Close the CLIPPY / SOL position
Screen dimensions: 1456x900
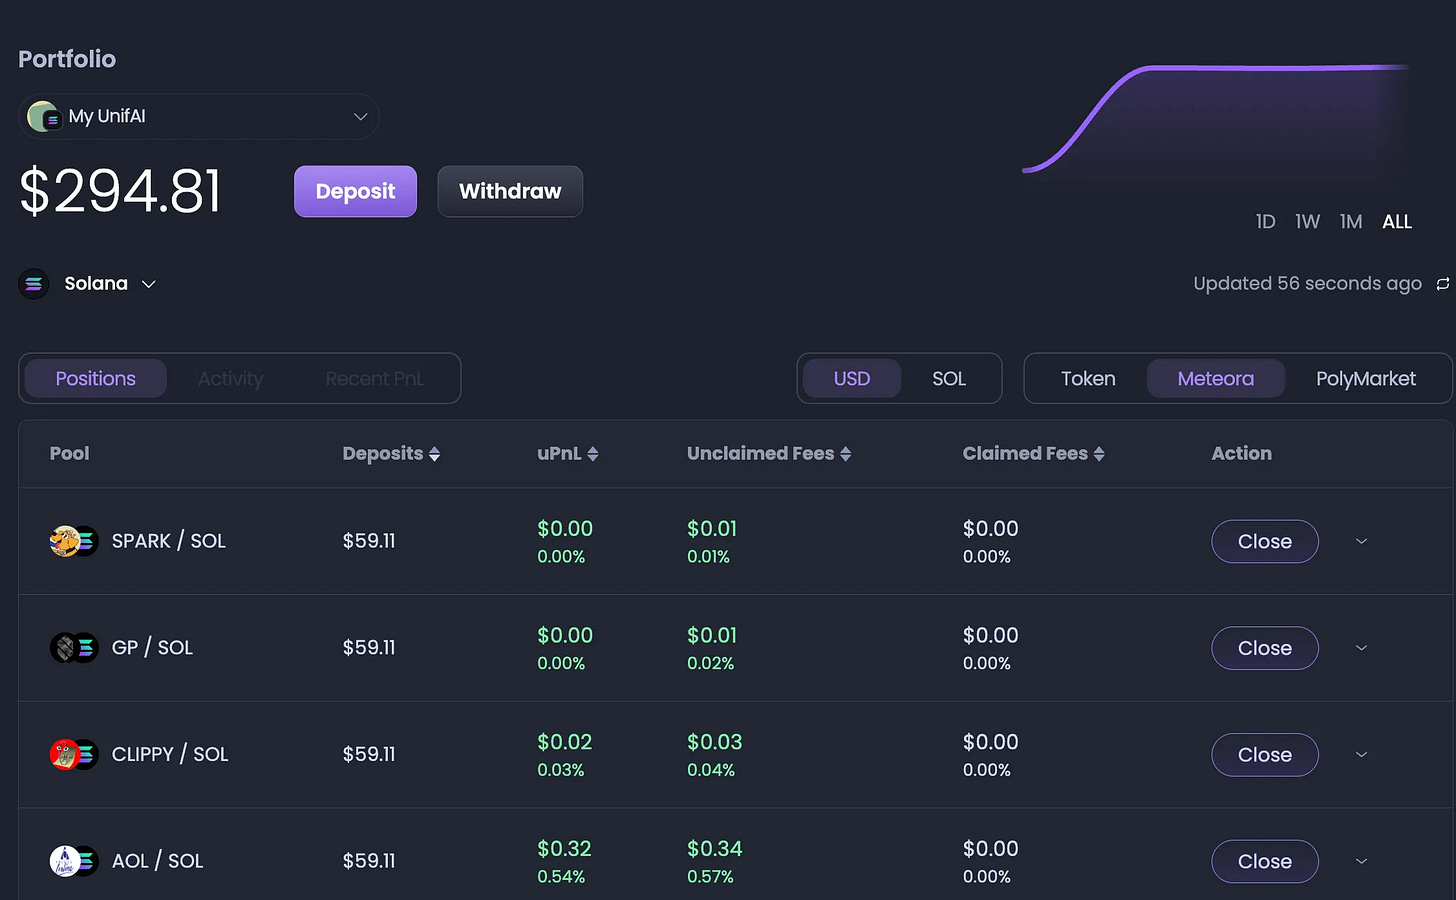[1265, 755]
